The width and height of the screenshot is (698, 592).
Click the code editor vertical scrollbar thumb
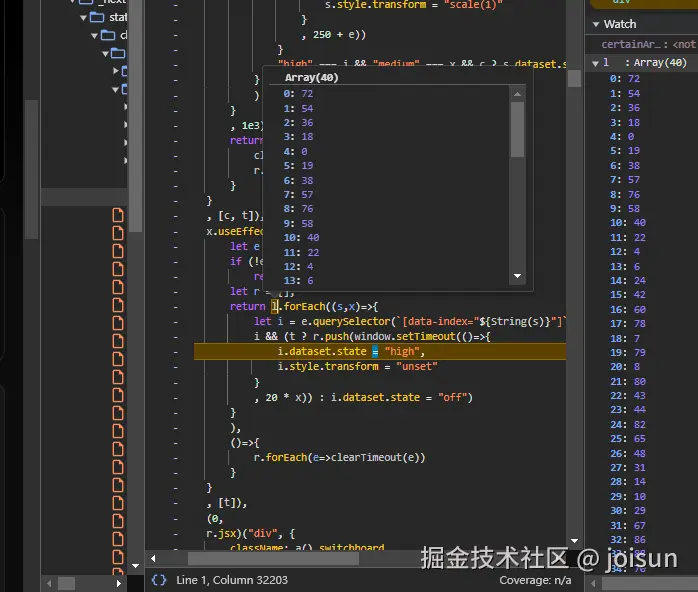point(574,79)
